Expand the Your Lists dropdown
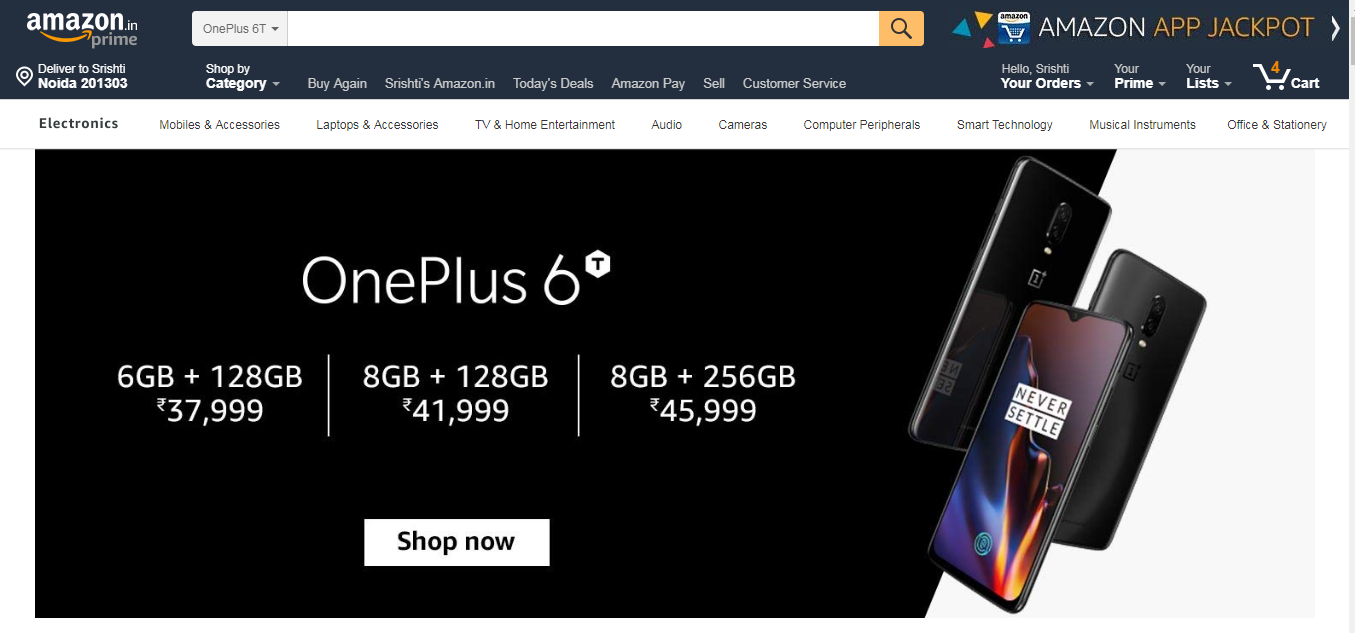 pos(1209,76)
